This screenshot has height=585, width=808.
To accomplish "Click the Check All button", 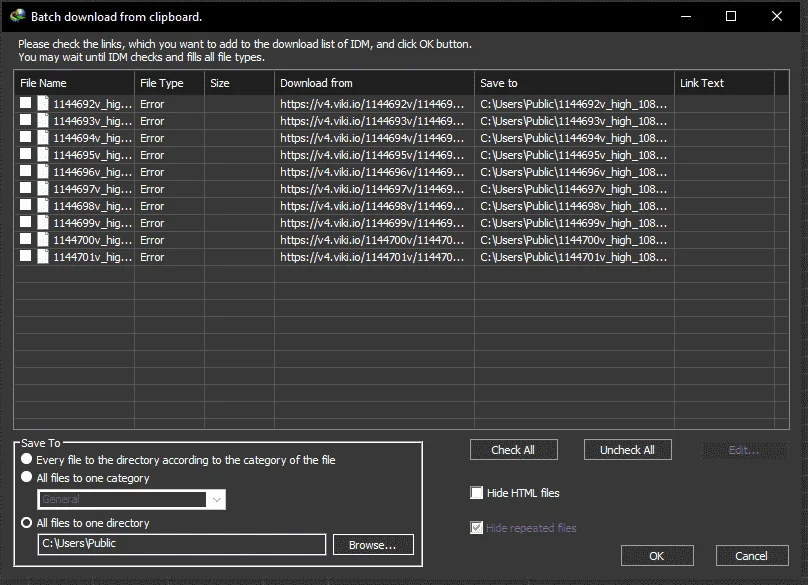I will click(x=513, y=449).
